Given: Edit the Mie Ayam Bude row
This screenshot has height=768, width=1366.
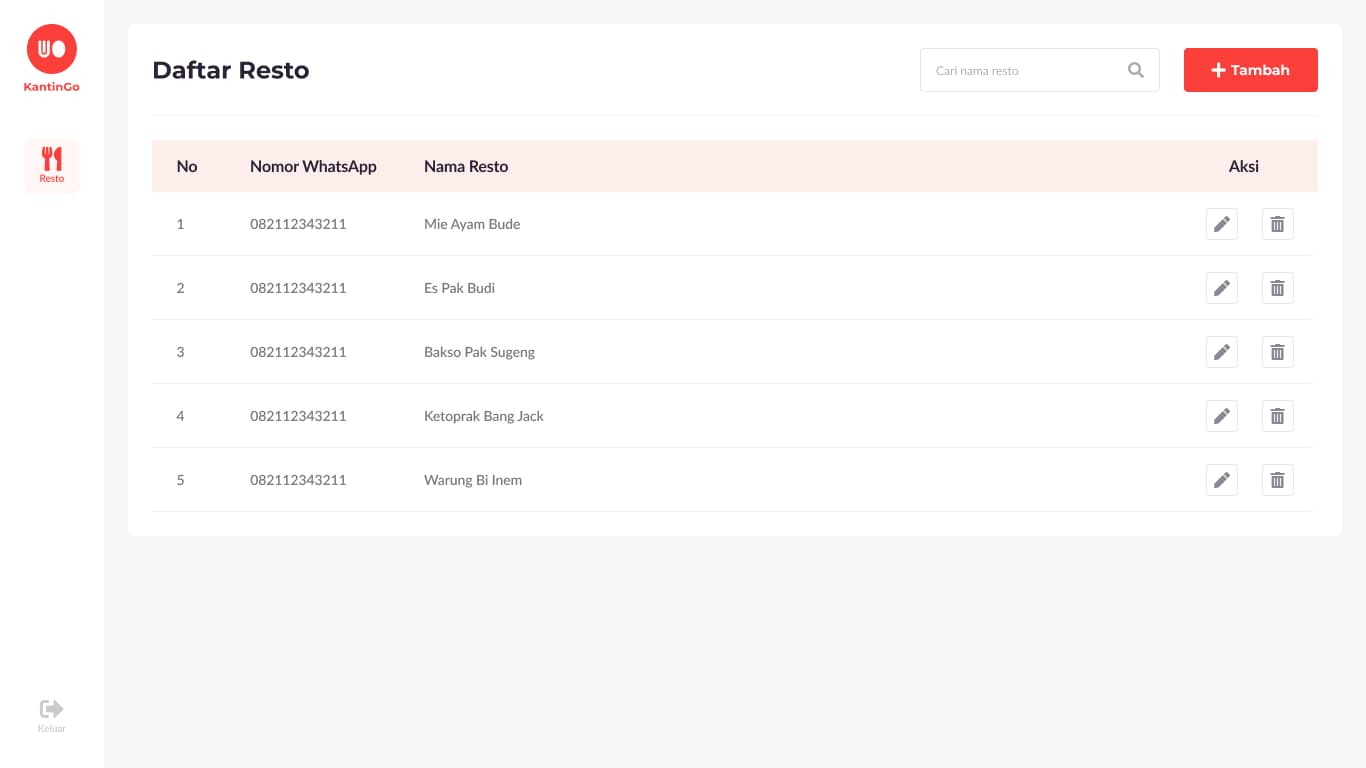Looking at the screenshot, I should pos(1222,224).
